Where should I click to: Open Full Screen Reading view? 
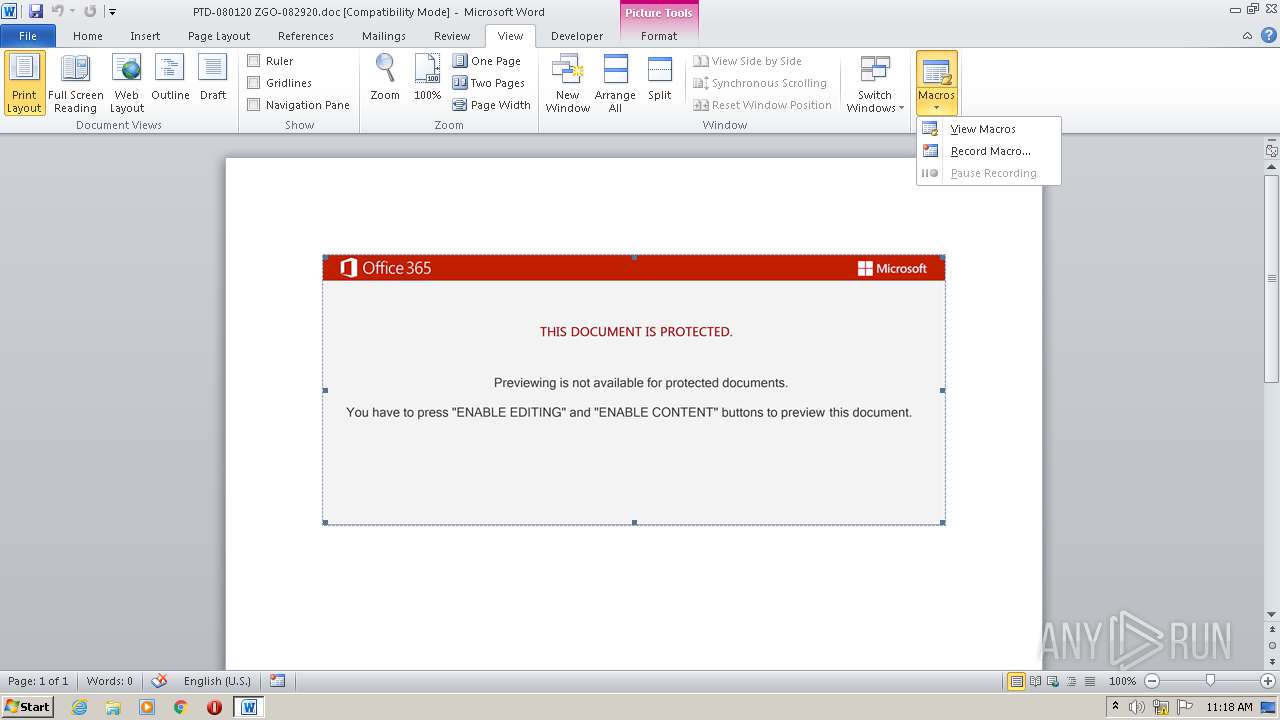pyautogui.click(x=75, y=83)
